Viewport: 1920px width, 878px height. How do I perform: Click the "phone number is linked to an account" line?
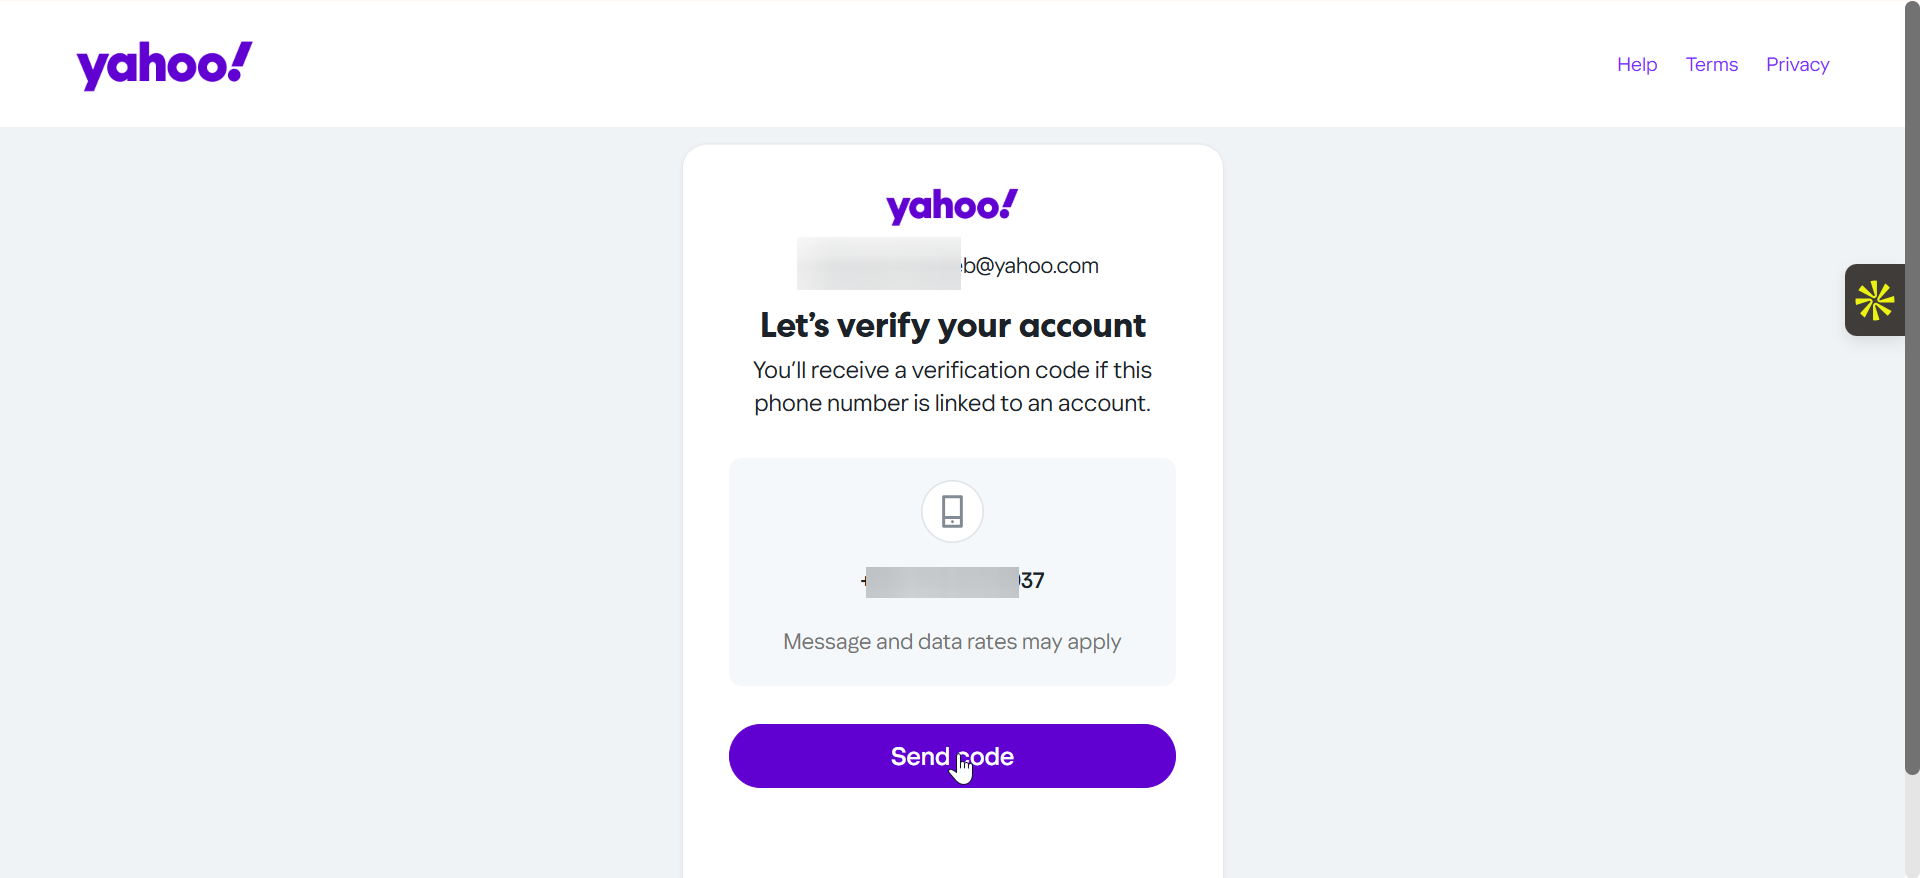[x=952, y=403]
